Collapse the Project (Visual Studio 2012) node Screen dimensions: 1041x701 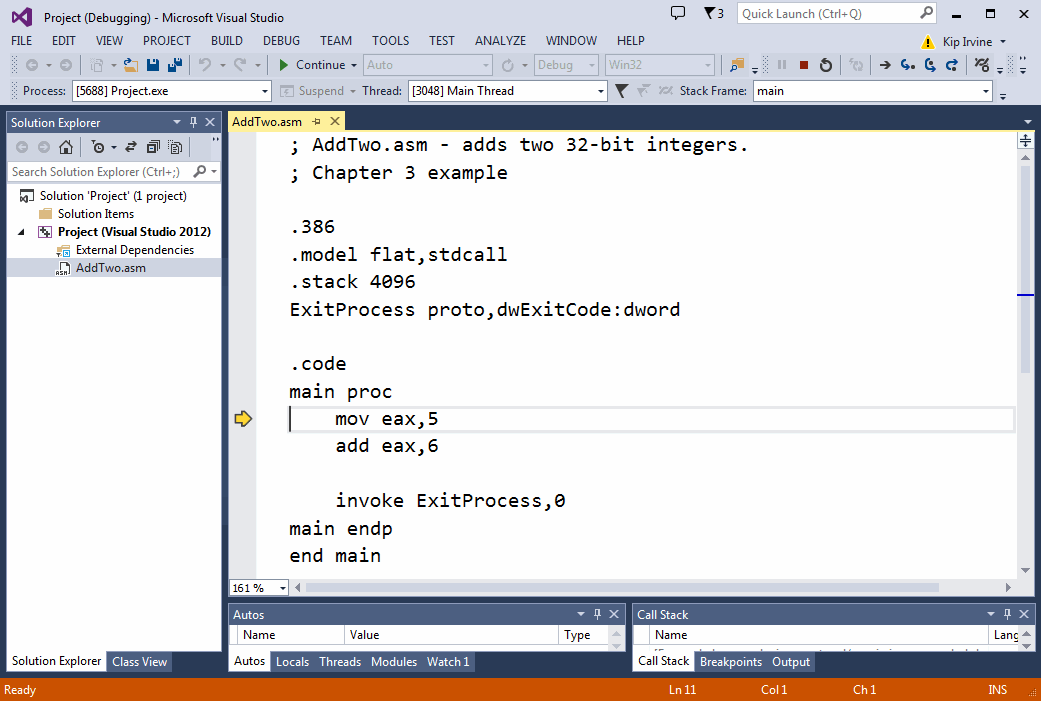pyautogui.click(x=21, y=232)
